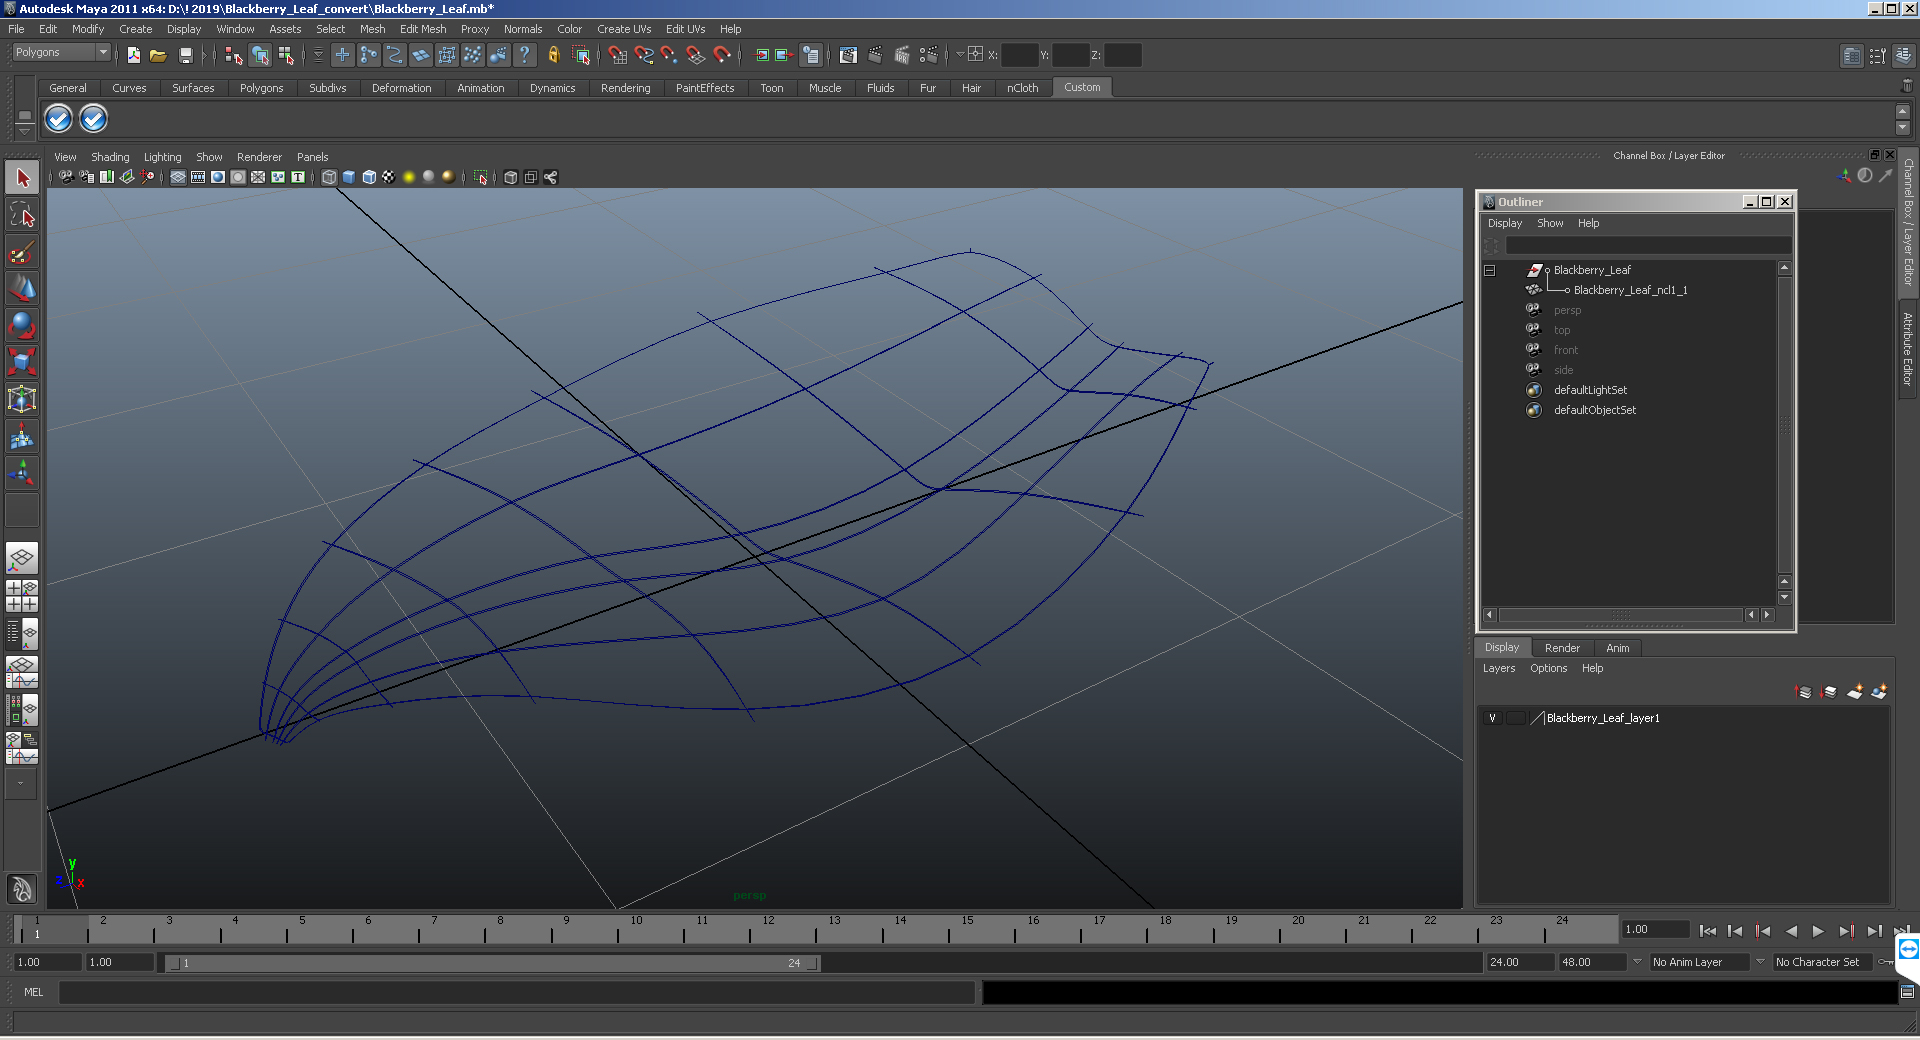
Task: Open the Mesh menu
Action: [372, 29]
